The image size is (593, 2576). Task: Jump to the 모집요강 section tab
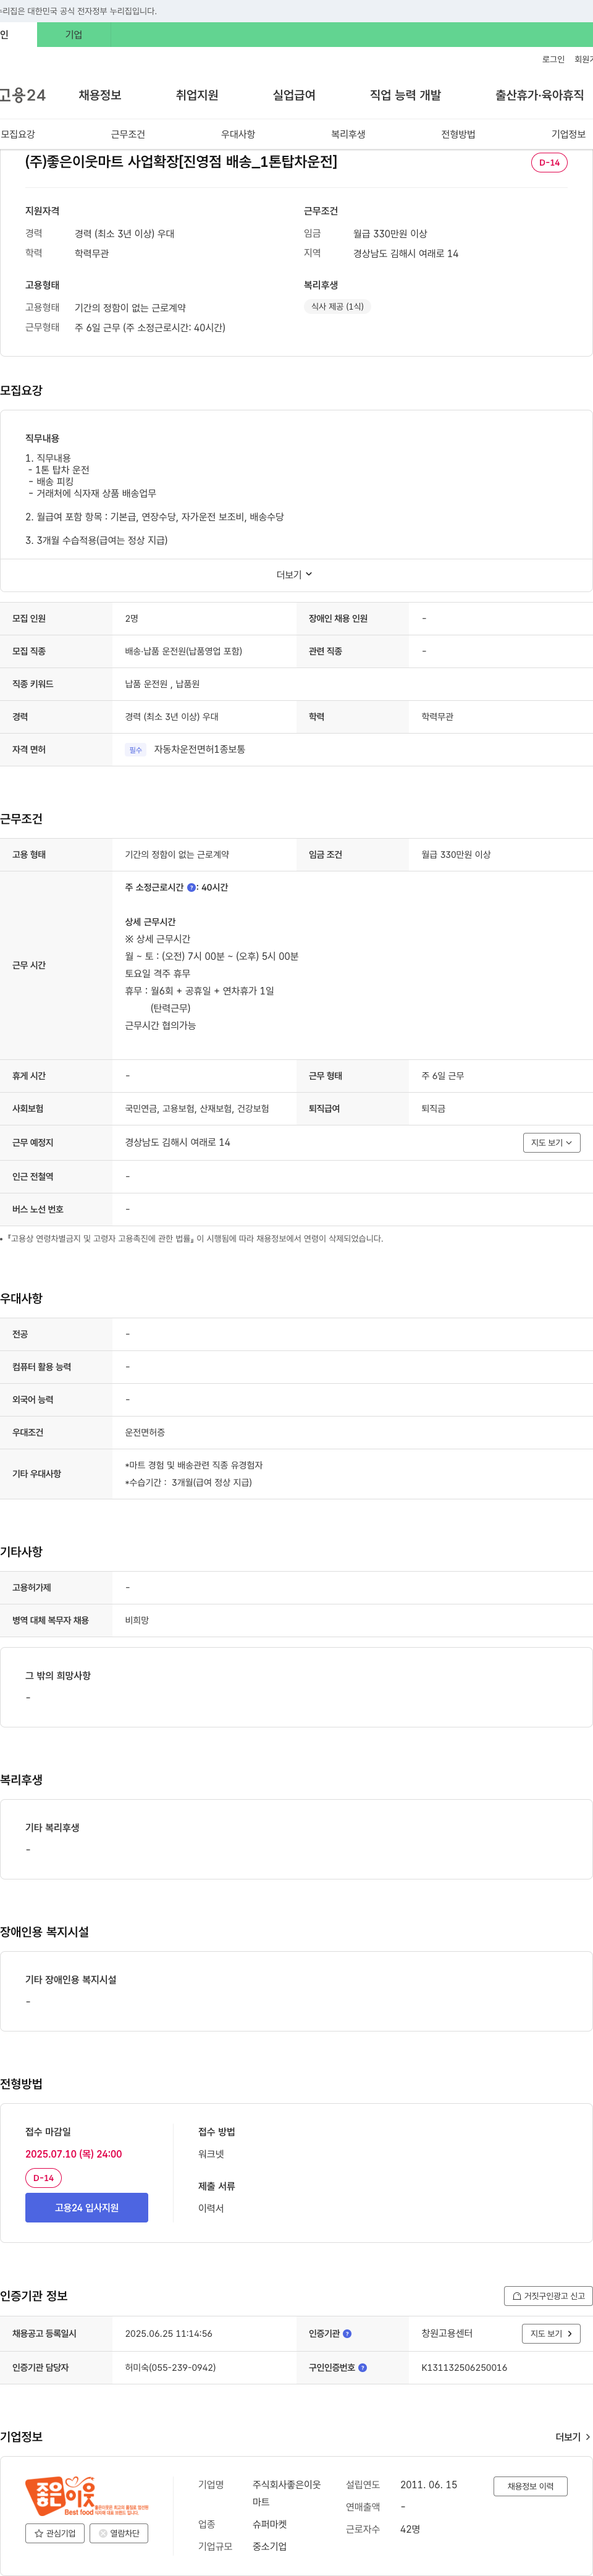[18, 134]
